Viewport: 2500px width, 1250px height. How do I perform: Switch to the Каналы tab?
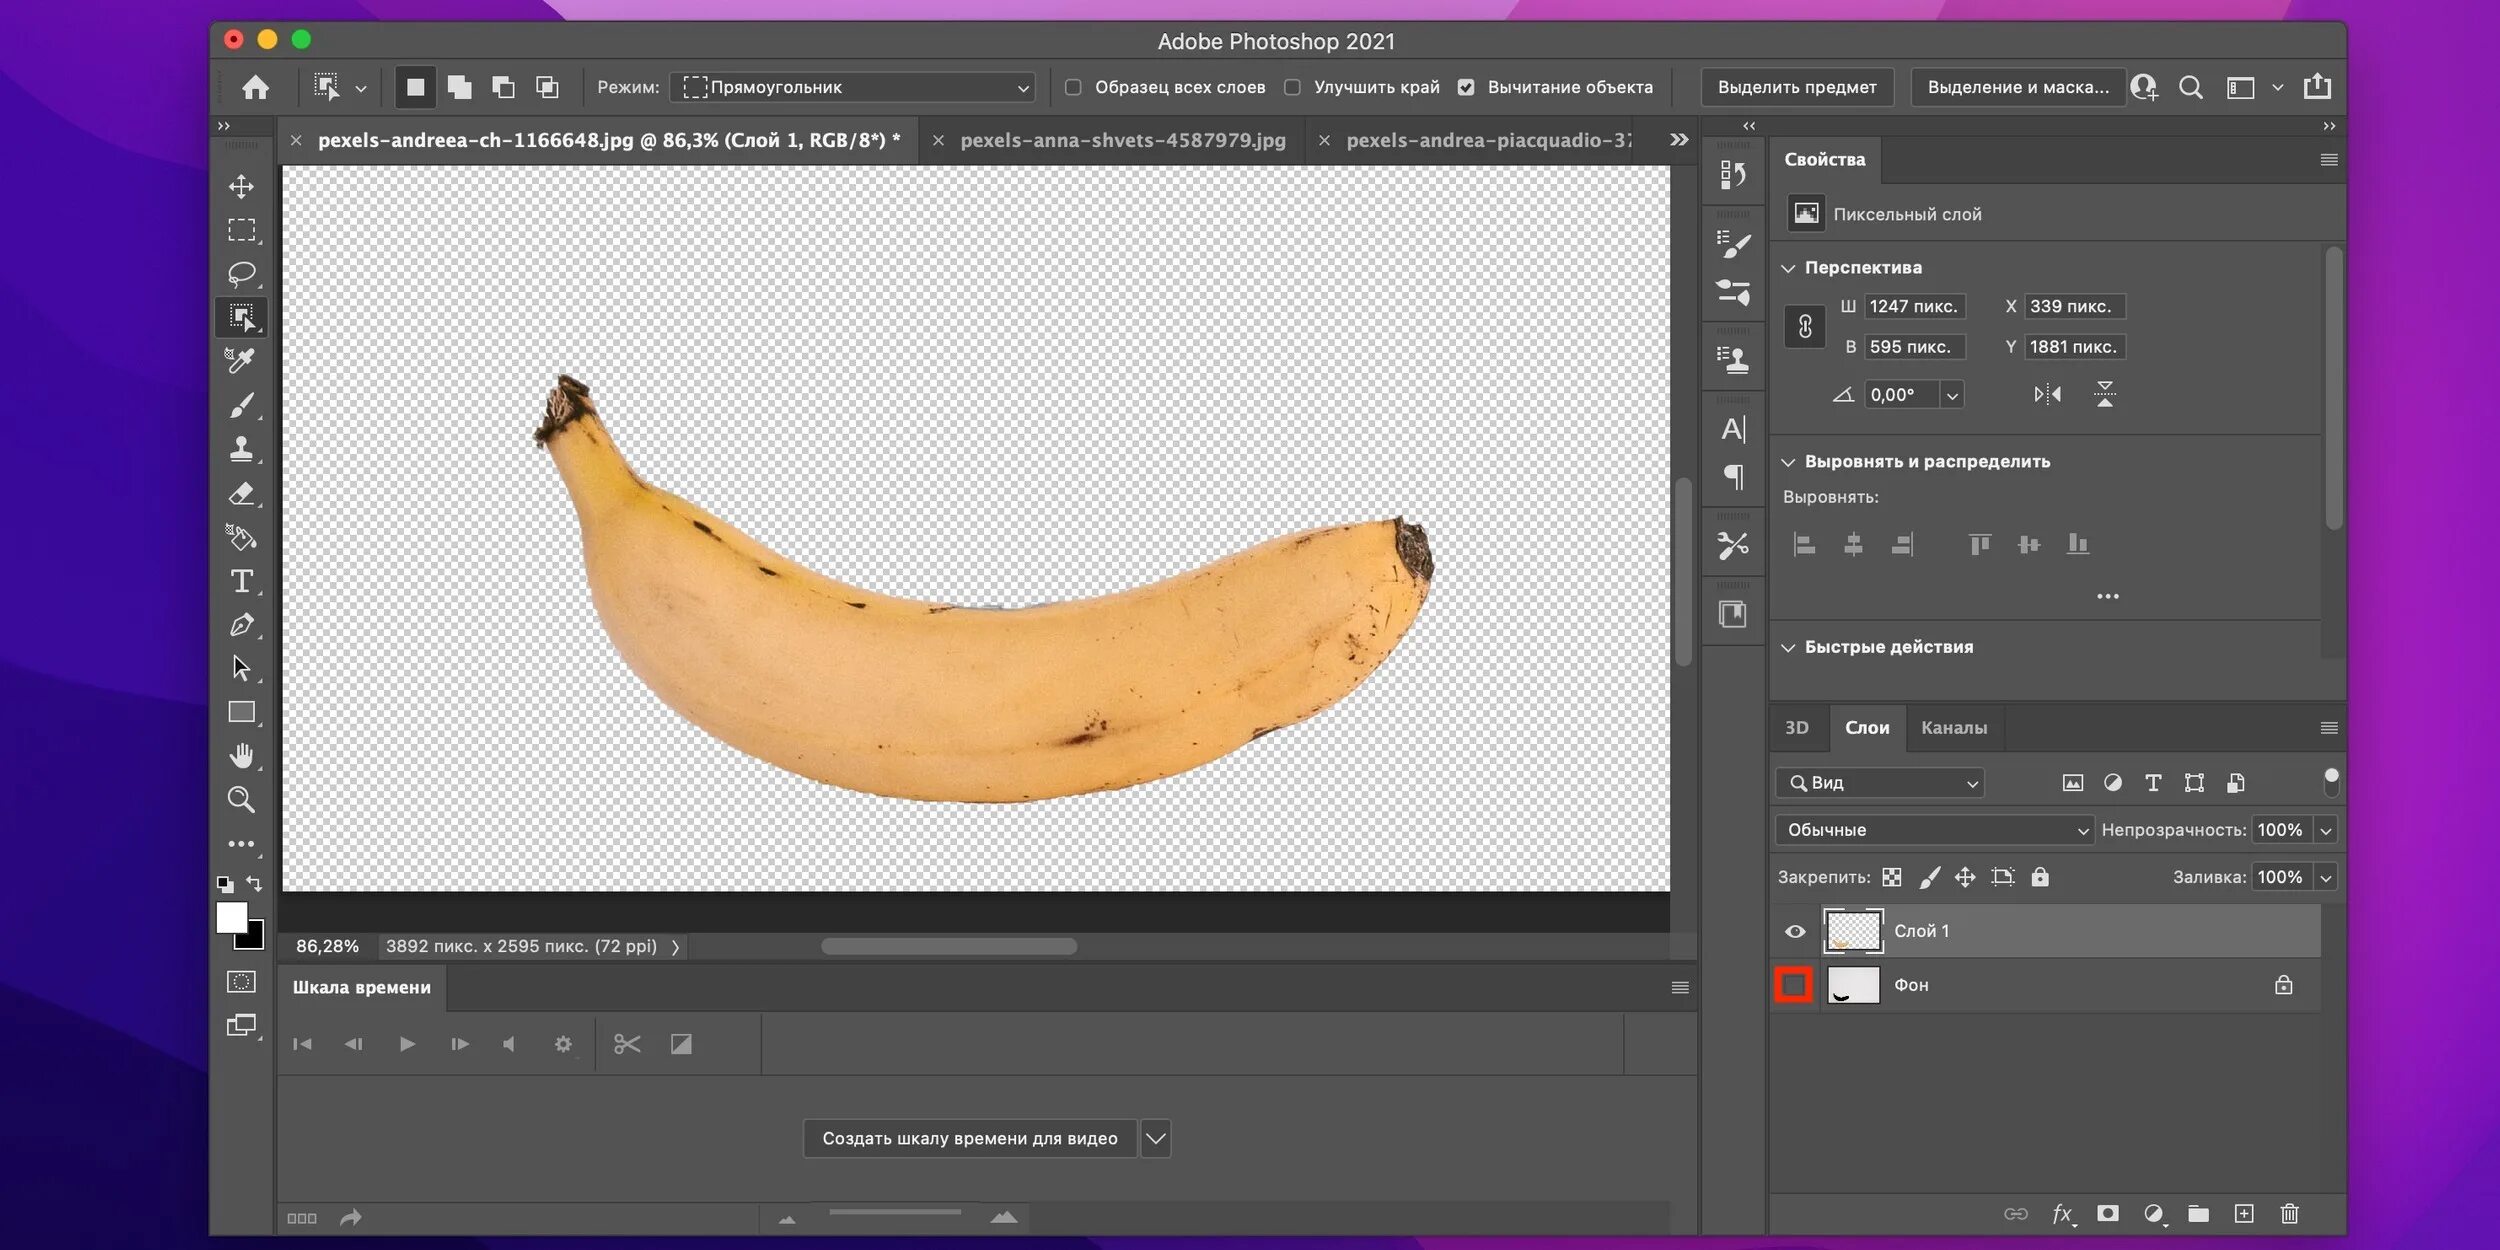(x=1953, y=727)
